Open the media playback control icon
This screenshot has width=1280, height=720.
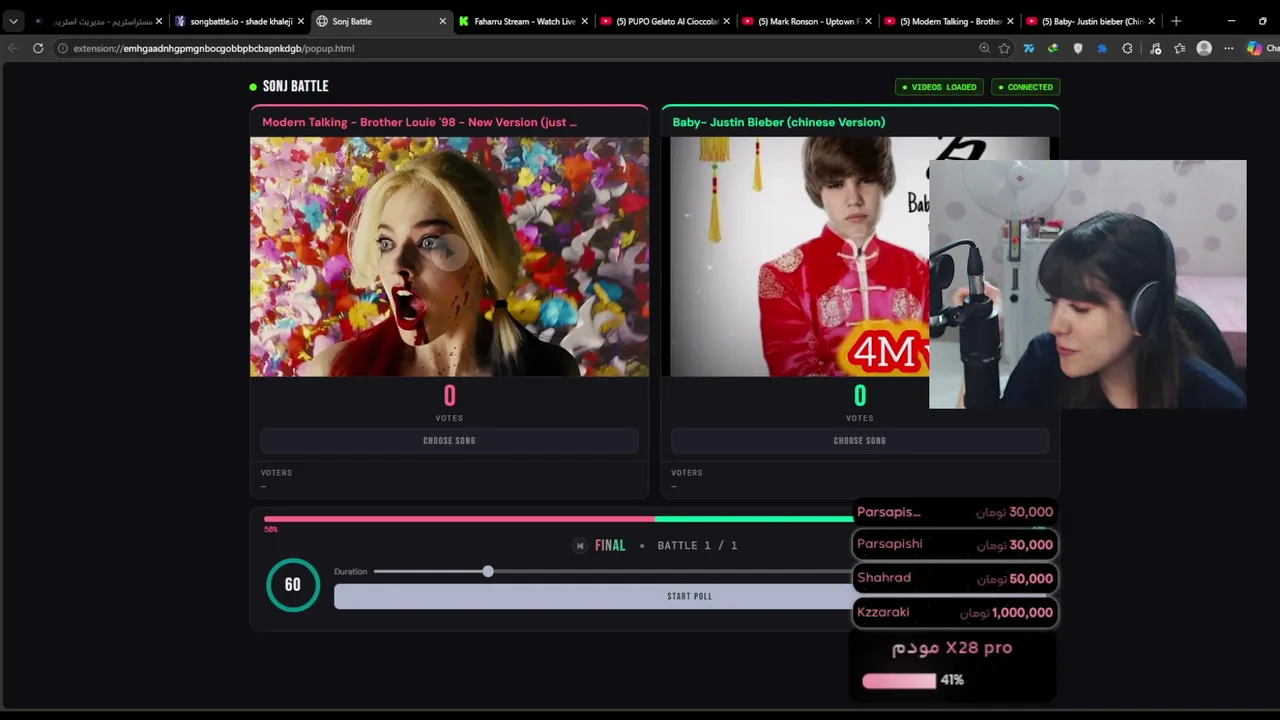(1156, 48)
